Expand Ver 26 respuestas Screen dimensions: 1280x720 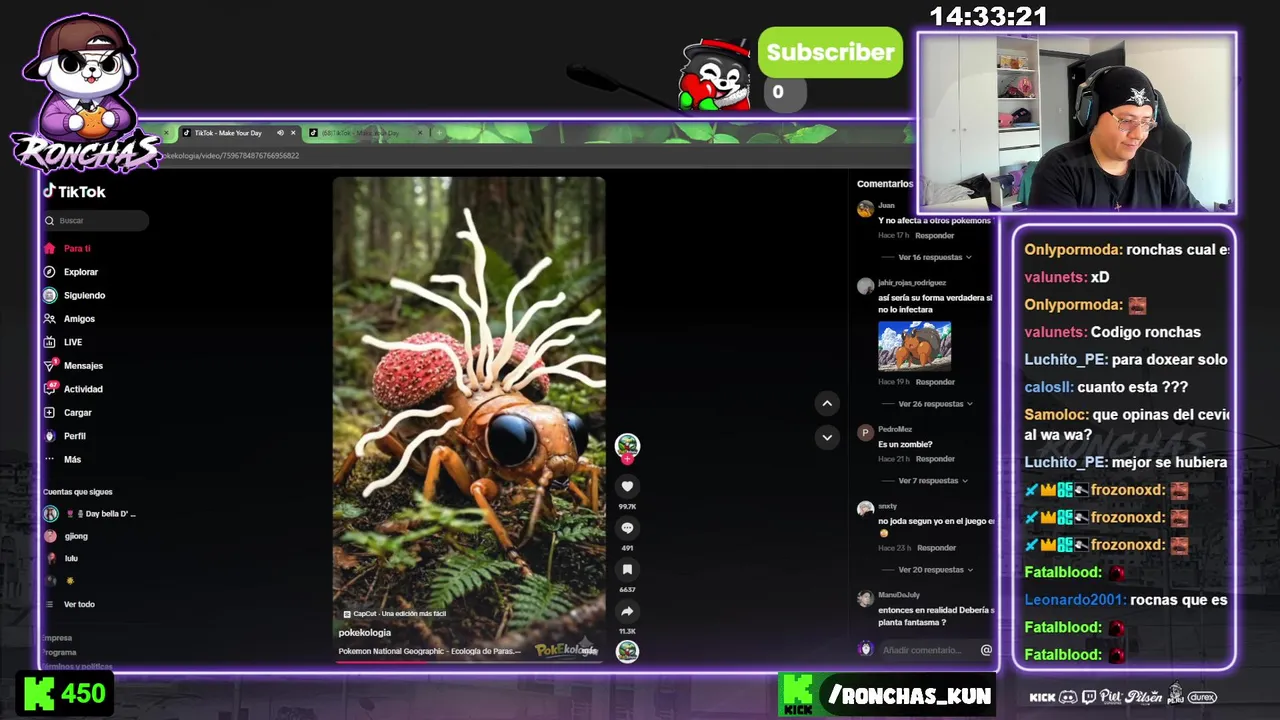(x=935, y=404)
